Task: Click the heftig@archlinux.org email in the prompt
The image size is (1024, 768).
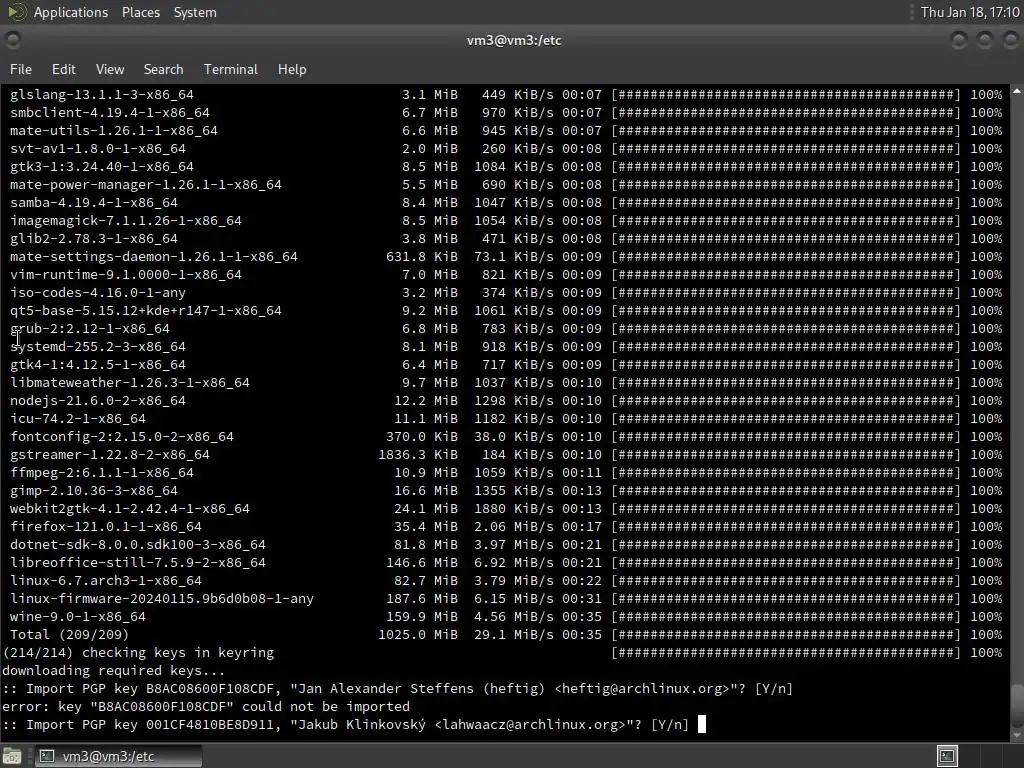Action: (x=642, y=689)
